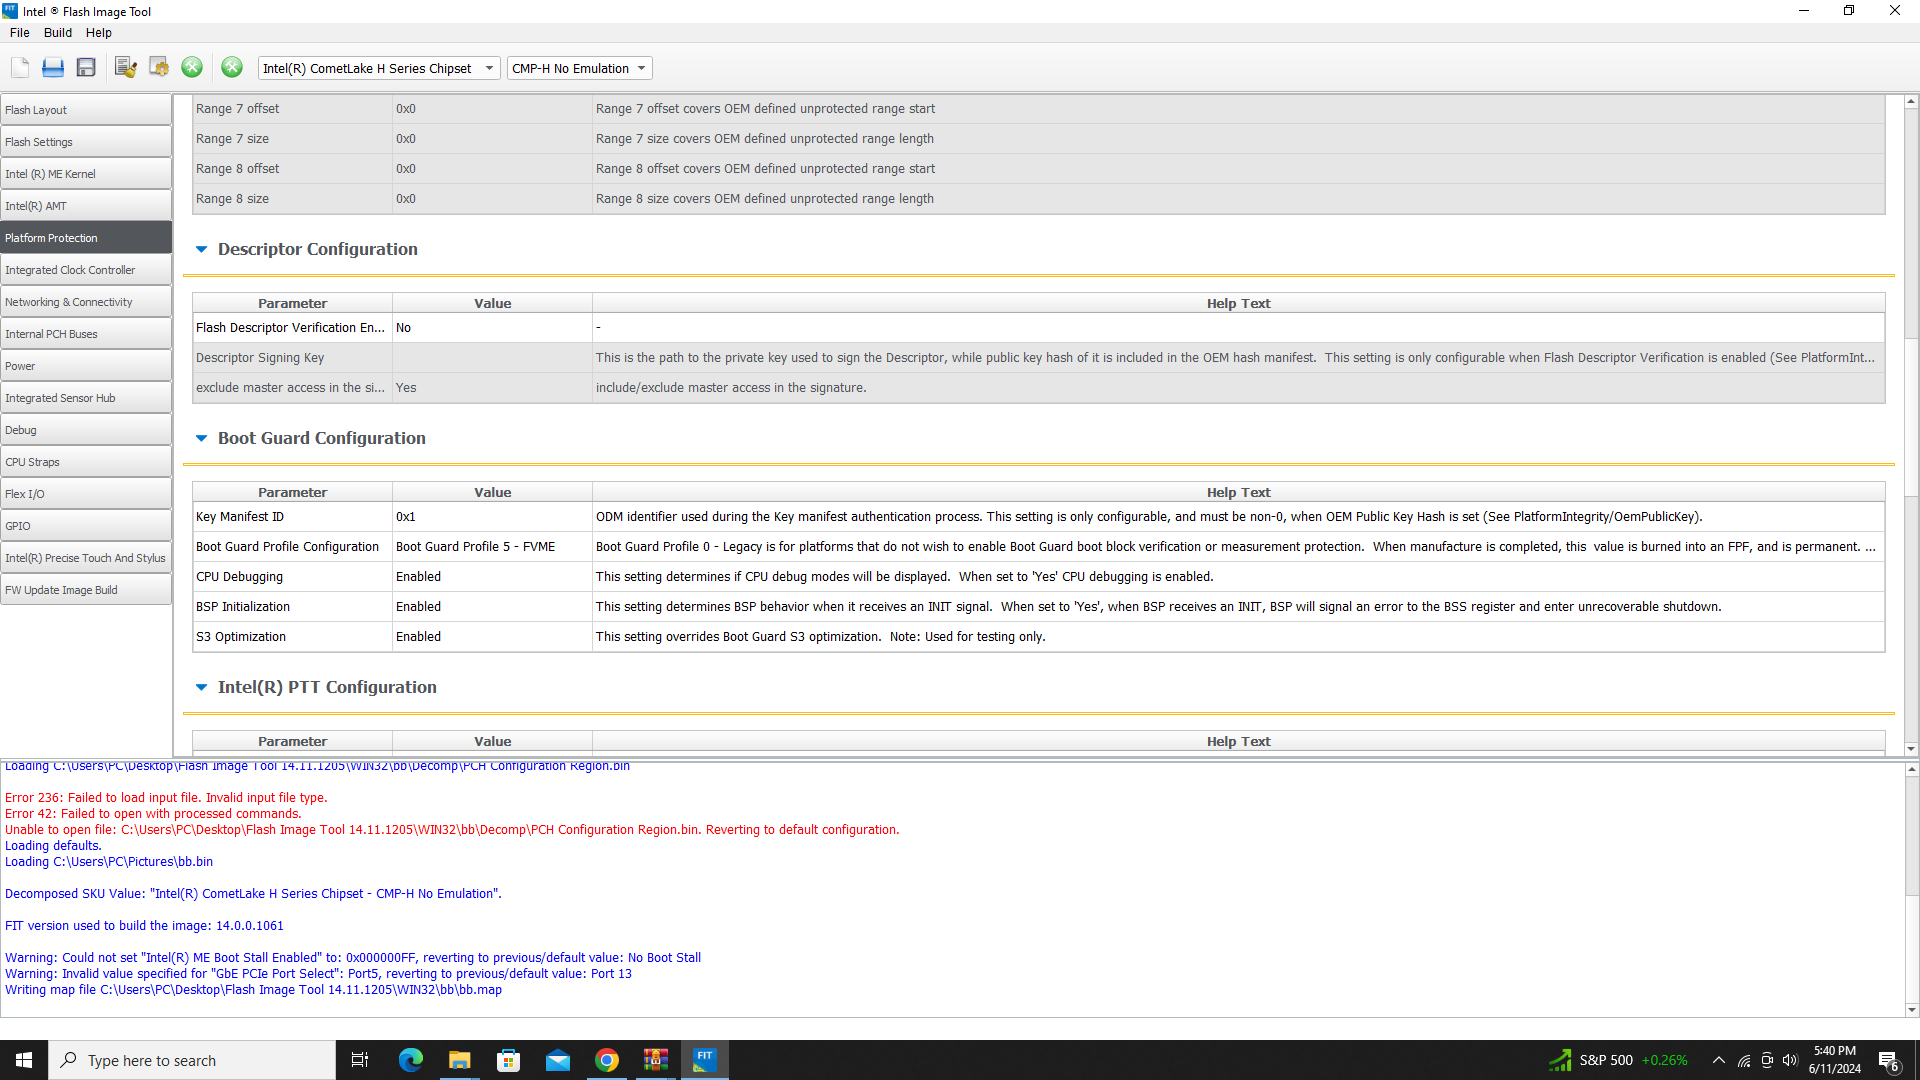1920x1080 pixels.
Task: Open the CMP-H No Emulation dropdown
Action: [579, 68]
